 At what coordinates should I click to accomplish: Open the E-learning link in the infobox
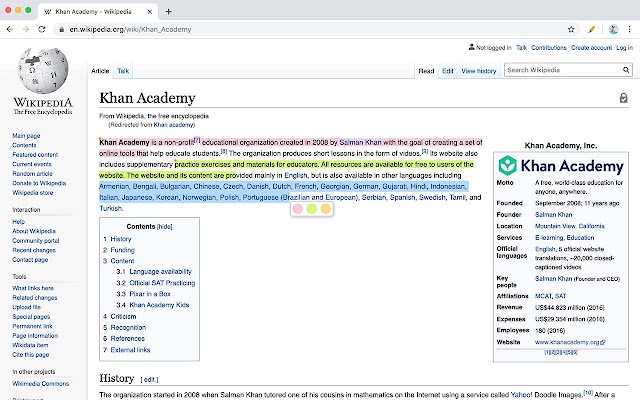point(549,238)
